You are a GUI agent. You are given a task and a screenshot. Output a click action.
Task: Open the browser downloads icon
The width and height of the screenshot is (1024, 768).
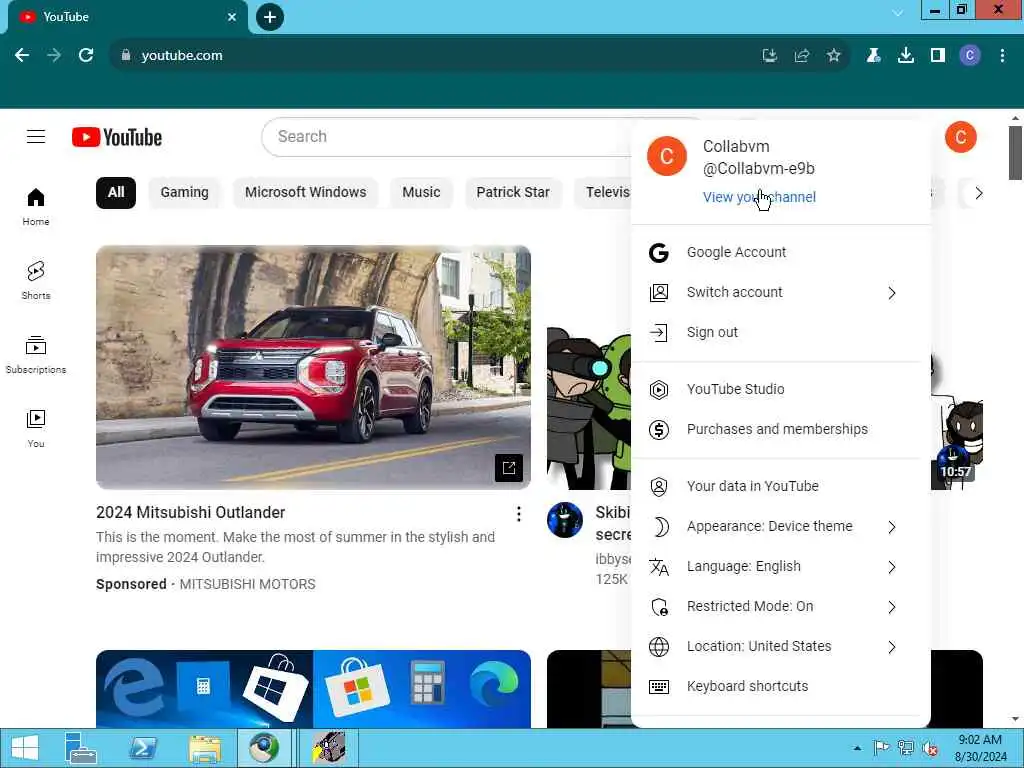tap(906, 56)
